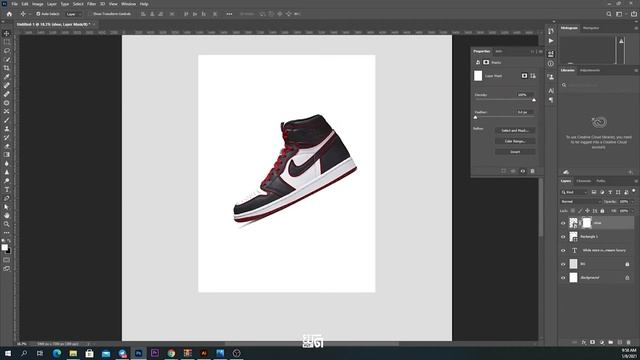Screen dimensions: 640x360
Task: Open the File menu
Action: pyautogui.click(x=14, y=4)
